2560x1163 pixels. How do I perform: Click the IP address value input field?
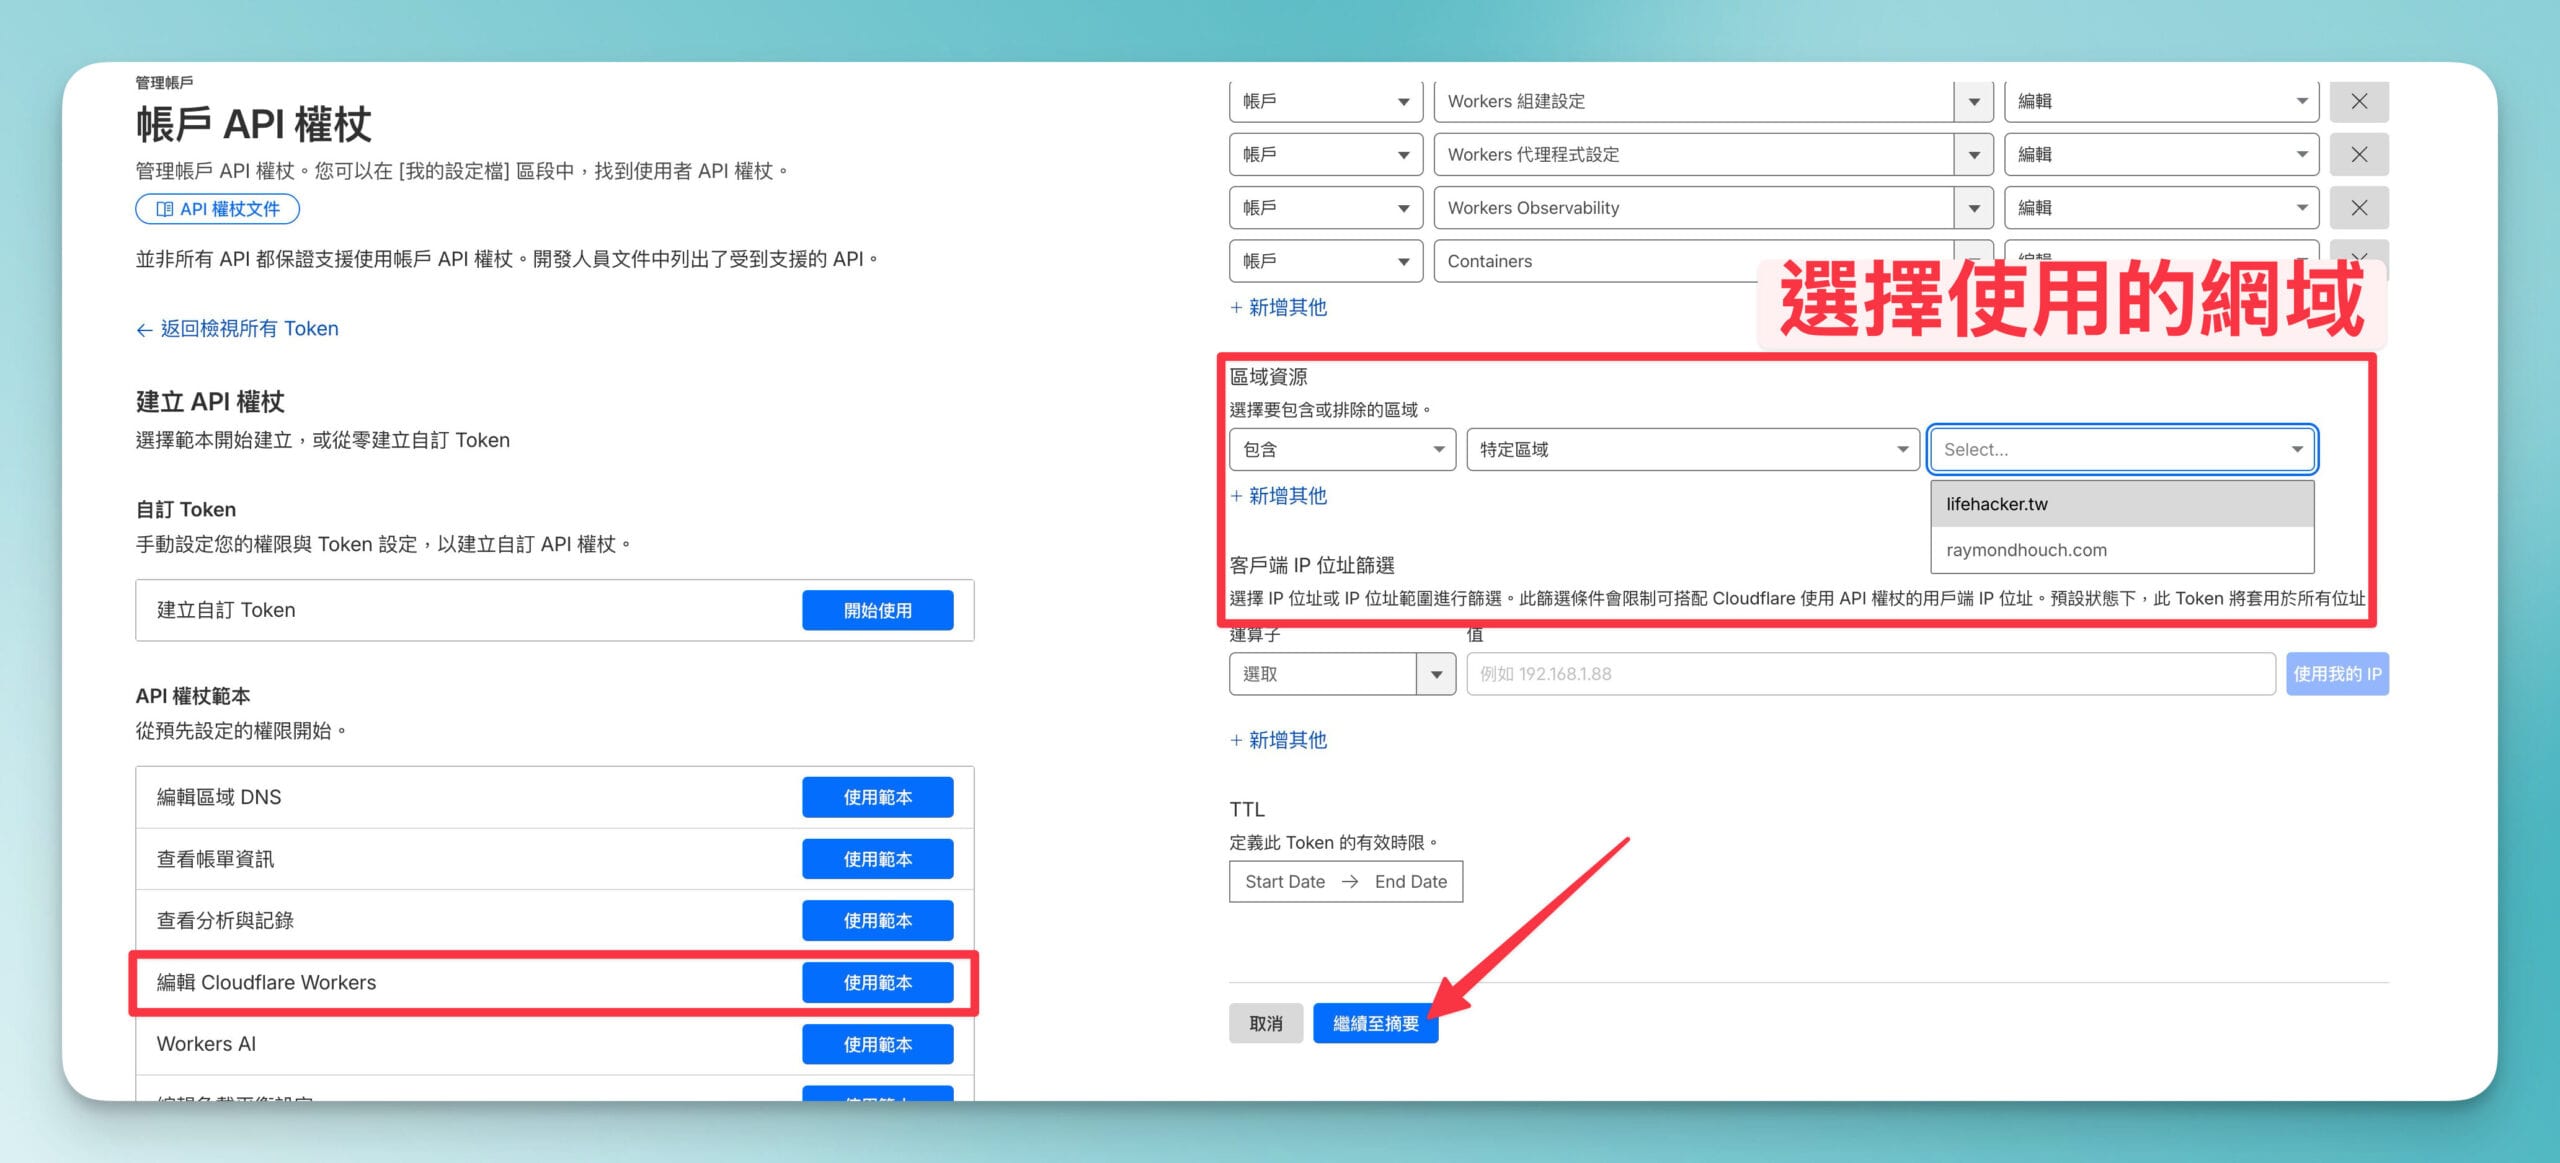click(x=1869, y=674)
